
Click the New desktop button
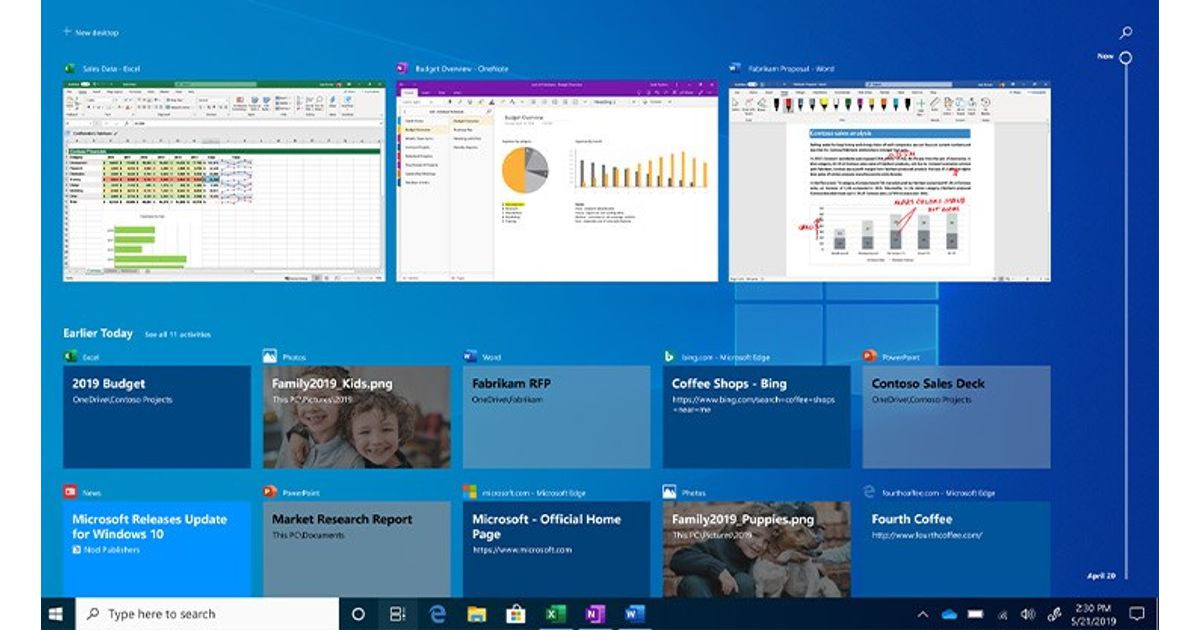(92, 32)
